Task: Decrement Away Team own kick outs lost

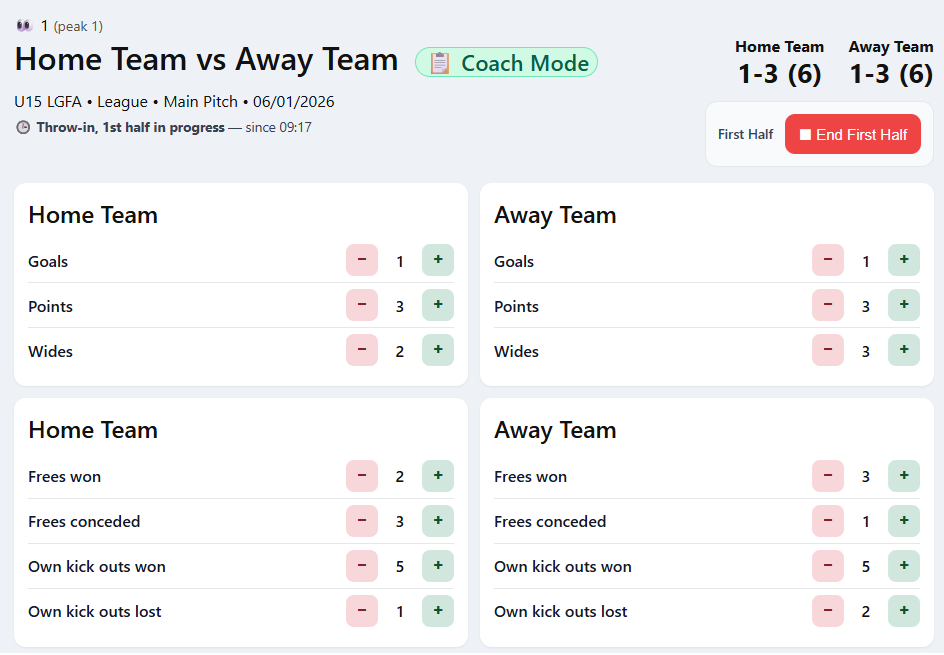Action: pos(828,611)
